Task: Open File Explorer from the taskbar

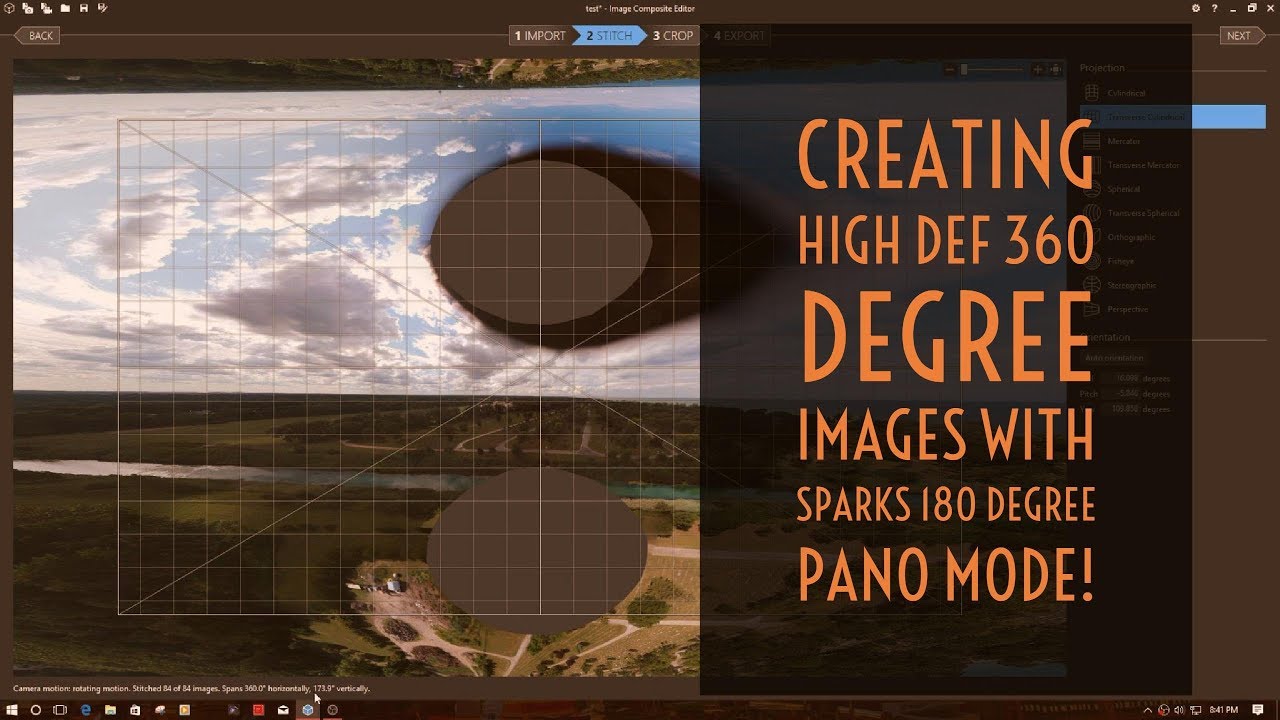Action: [x=110, y=710]
